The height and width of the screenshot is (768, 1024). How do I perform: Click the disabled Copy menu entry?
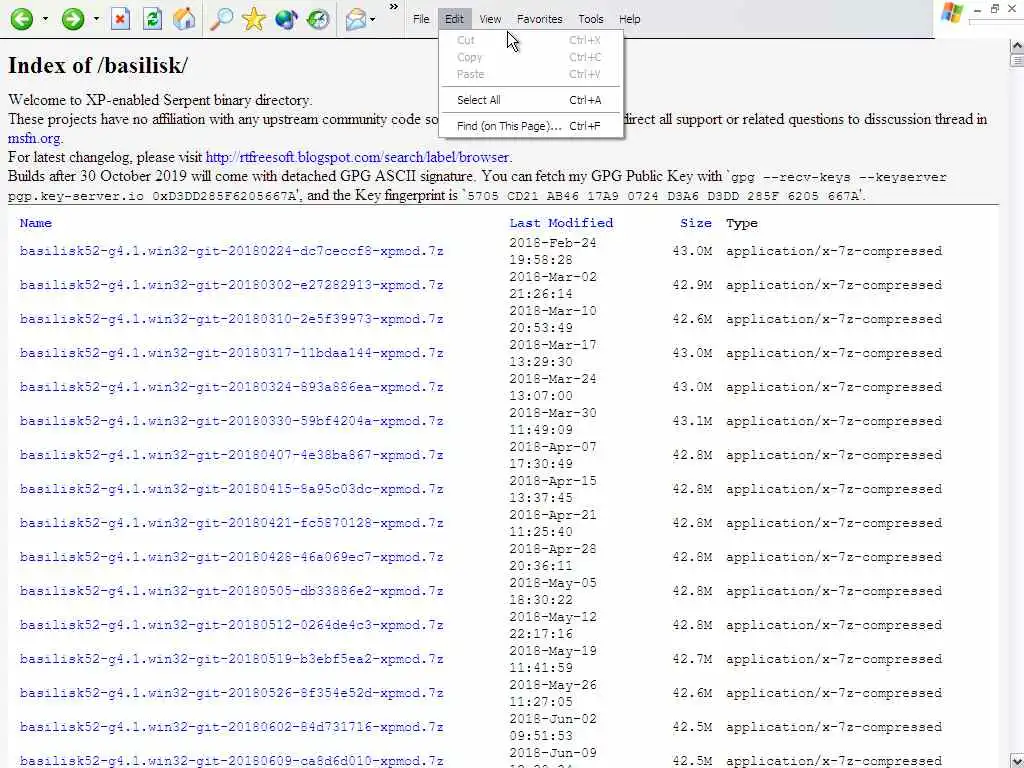(530, 57)
